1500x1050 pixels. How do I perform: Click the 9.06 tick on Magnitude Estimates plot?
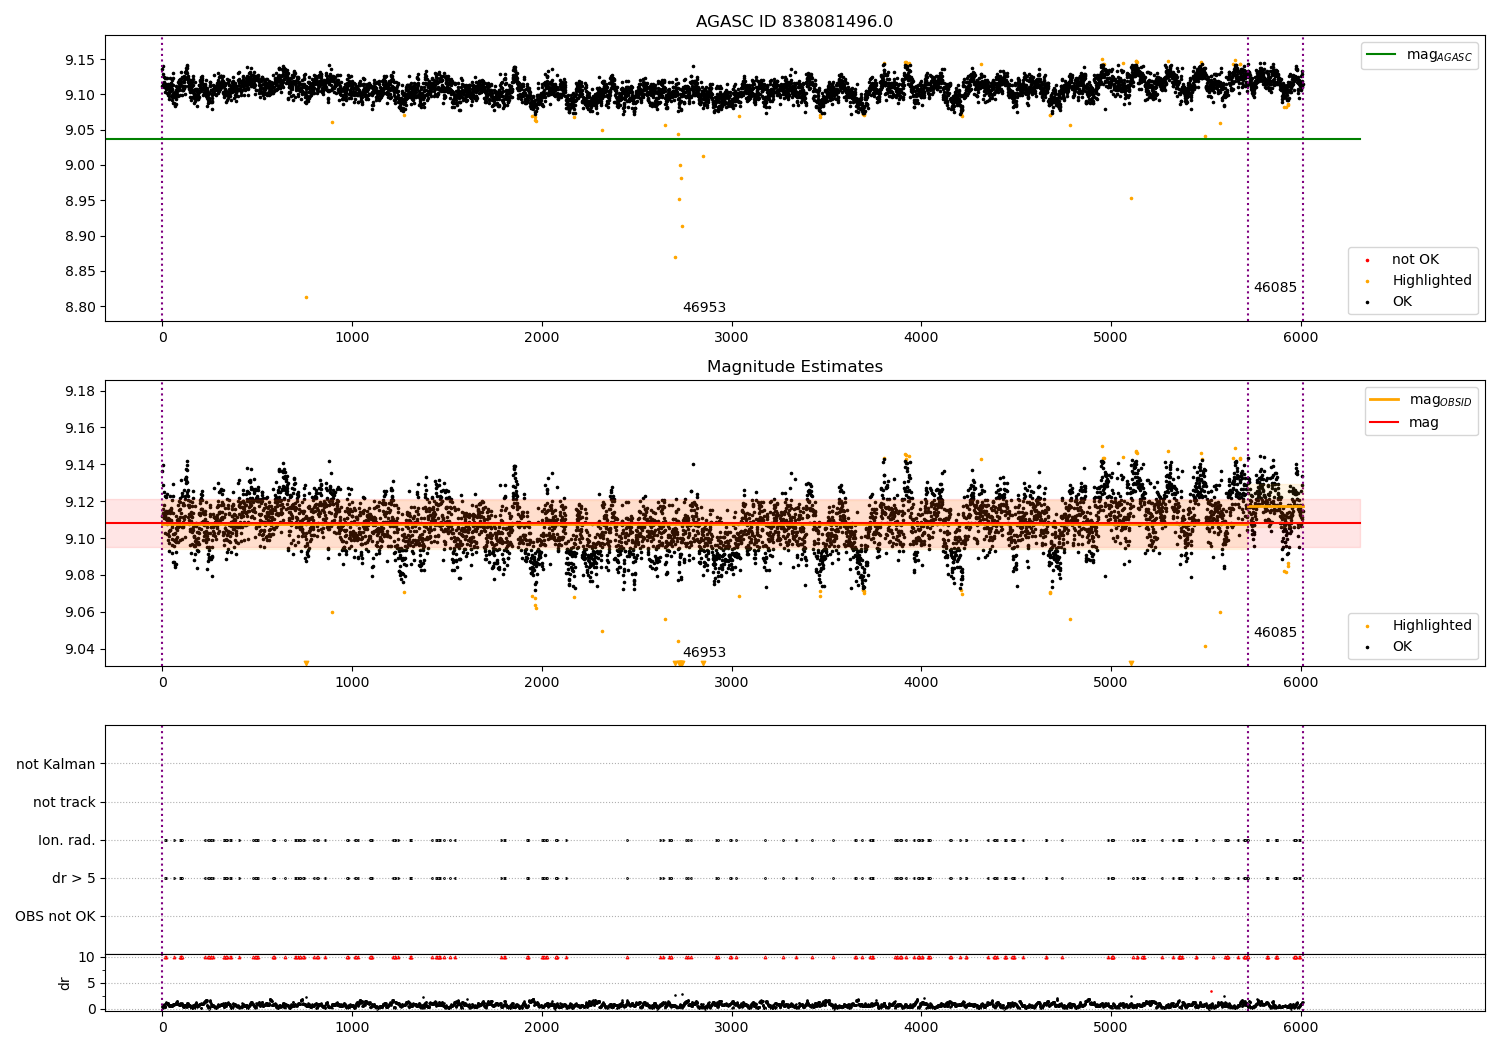click(78, 613)
